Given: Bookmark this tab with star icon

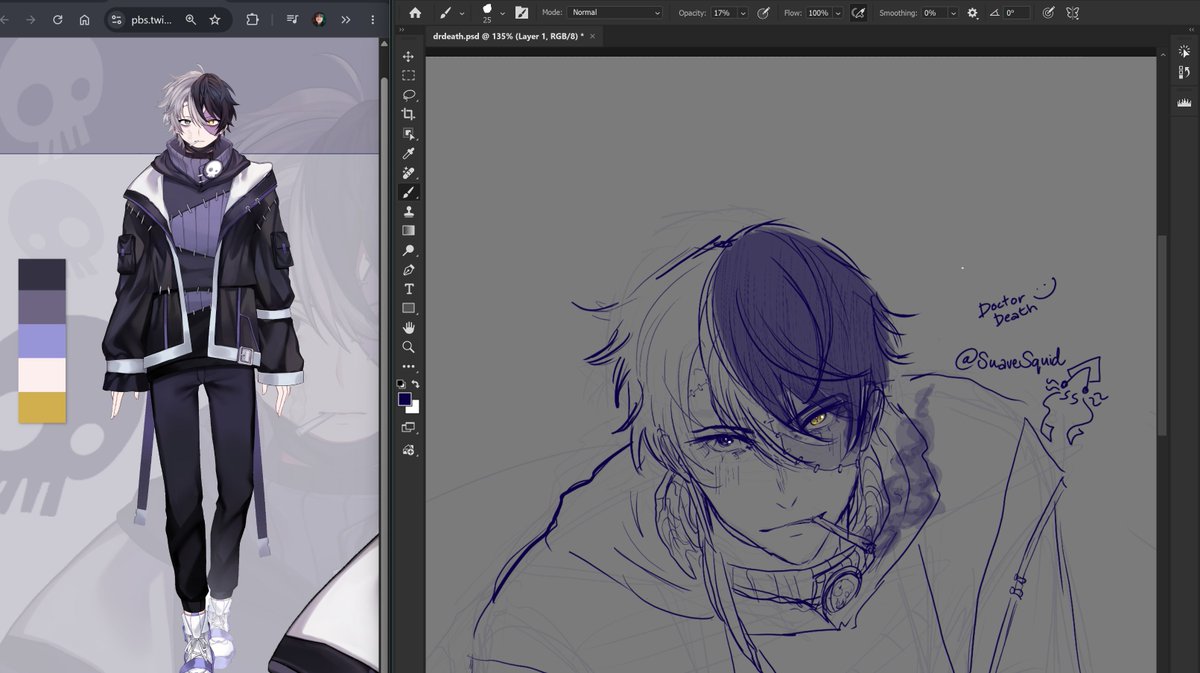Looking at the screenshot, I should tap(215, 19).
